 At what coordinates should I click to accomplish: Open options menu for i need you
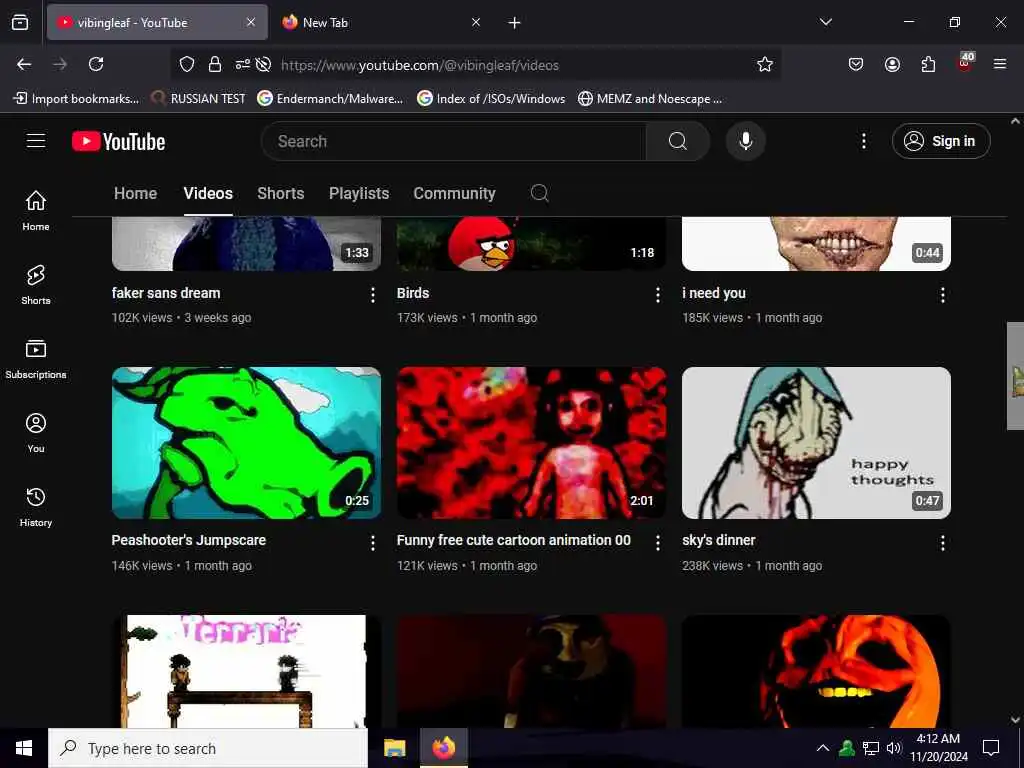click(x=942, y=295)
